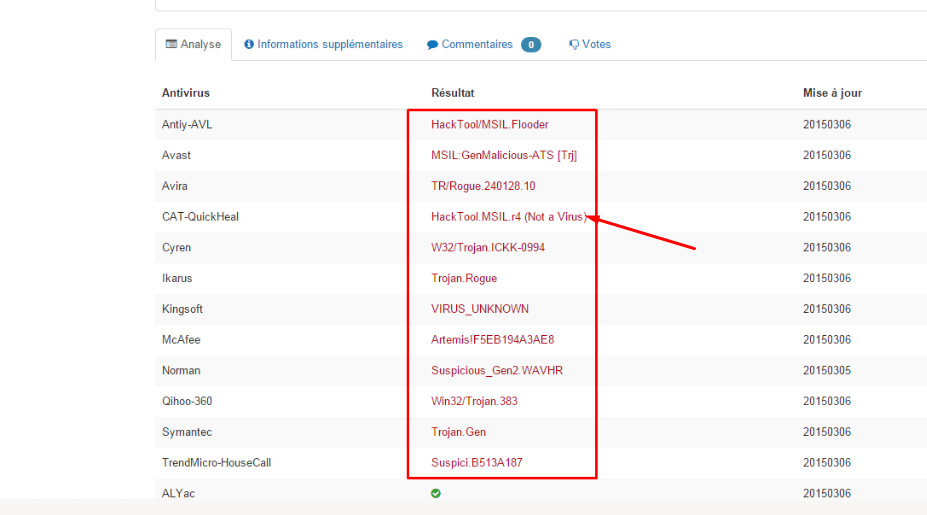
Task: Click the update date in Symantec row
Action: pyautogui.click(x=826, y=432)
